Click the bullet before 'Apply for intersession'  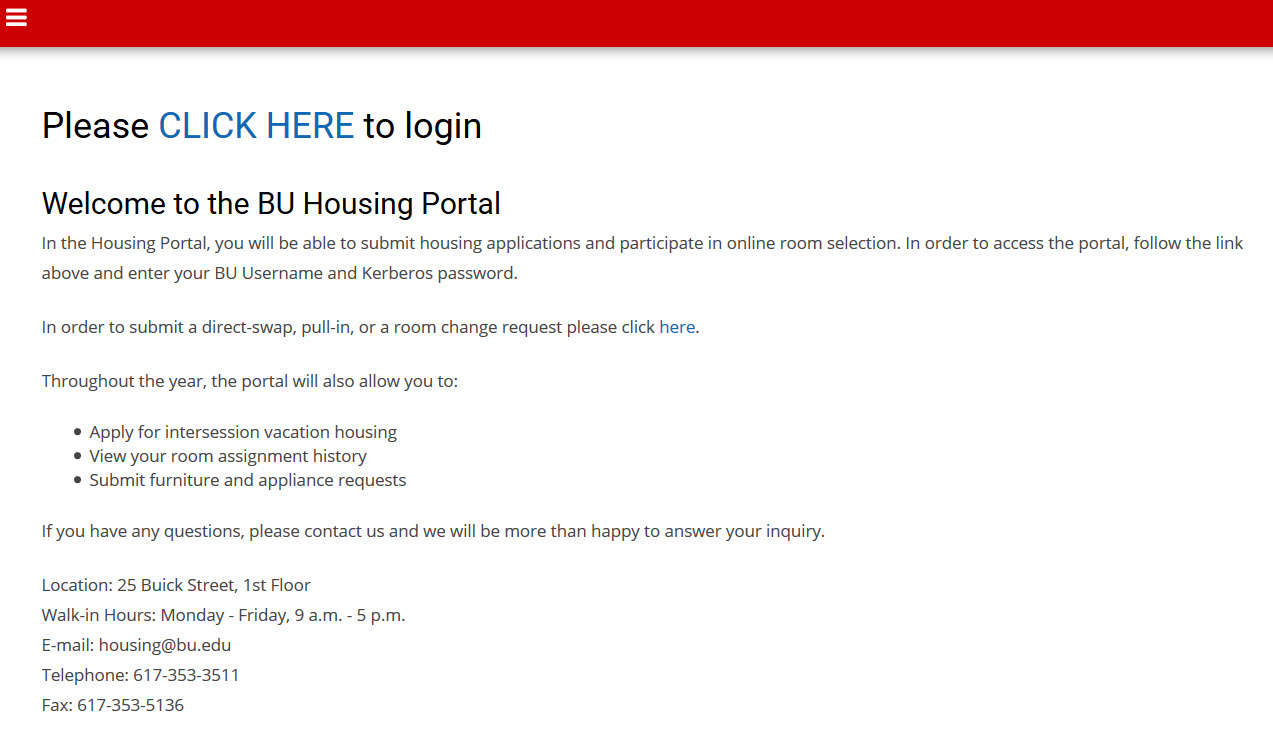[x=78, y=433]
